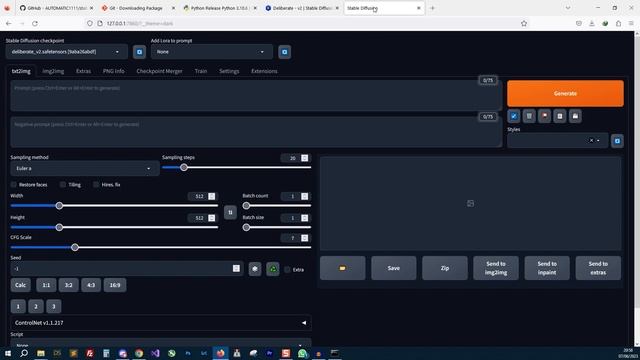
Task: Open the Add Lora to prompt dropdown
Action: pyautogui.click(x=211, y=52)
